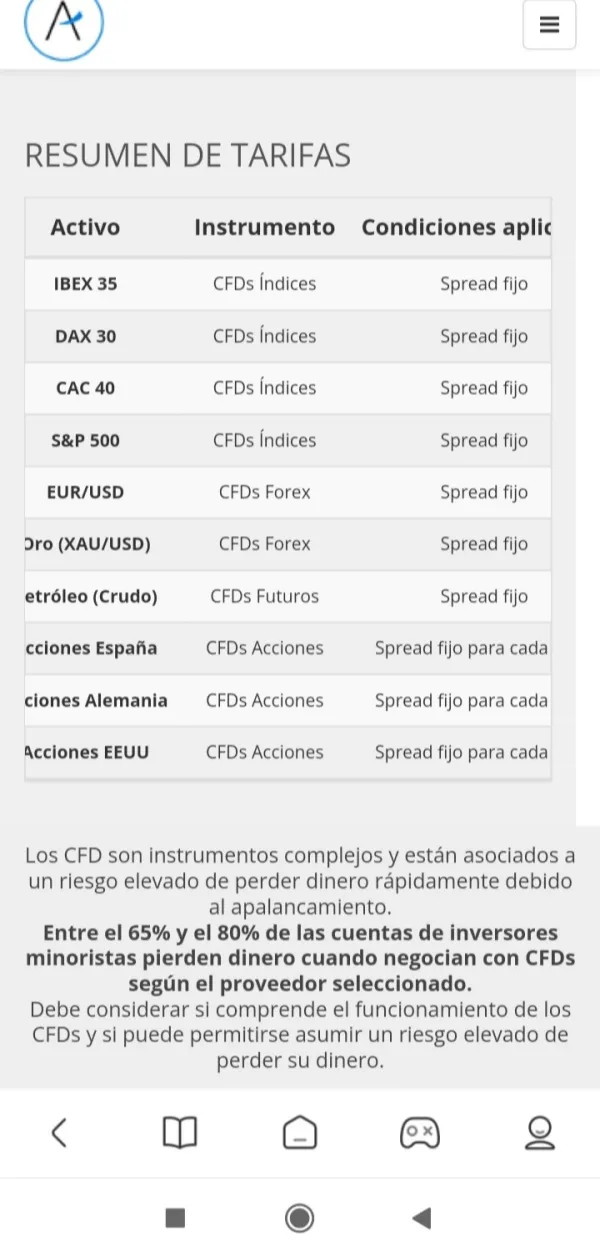Select the IBEX 35 row
Image resolution: width=600 pixels, height=1257 pixels.
(x=85, y=284)
